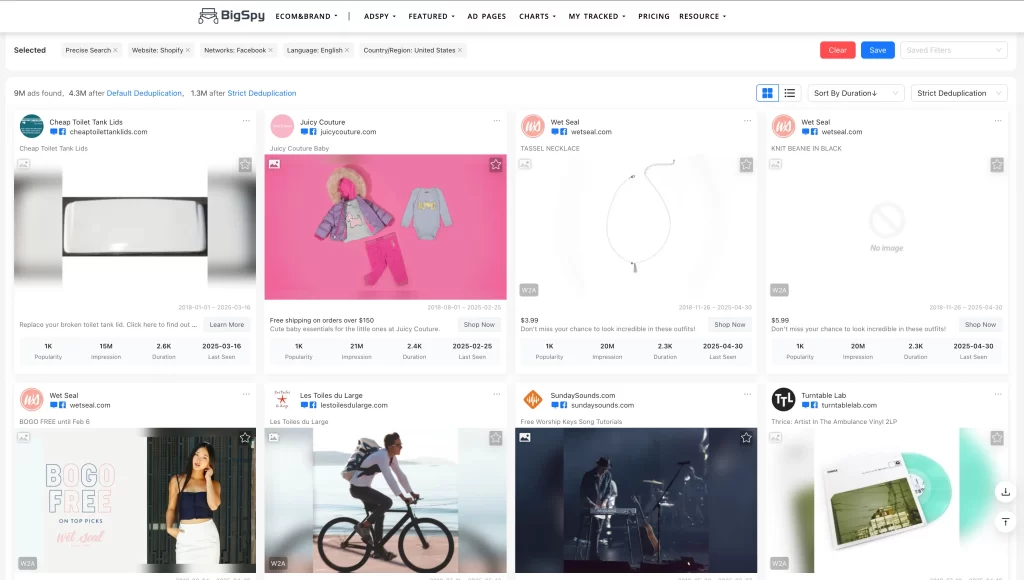Screen dimensions: 1024x580
Task: Open more options on Knit Beanie card
Action: point(998,121)
